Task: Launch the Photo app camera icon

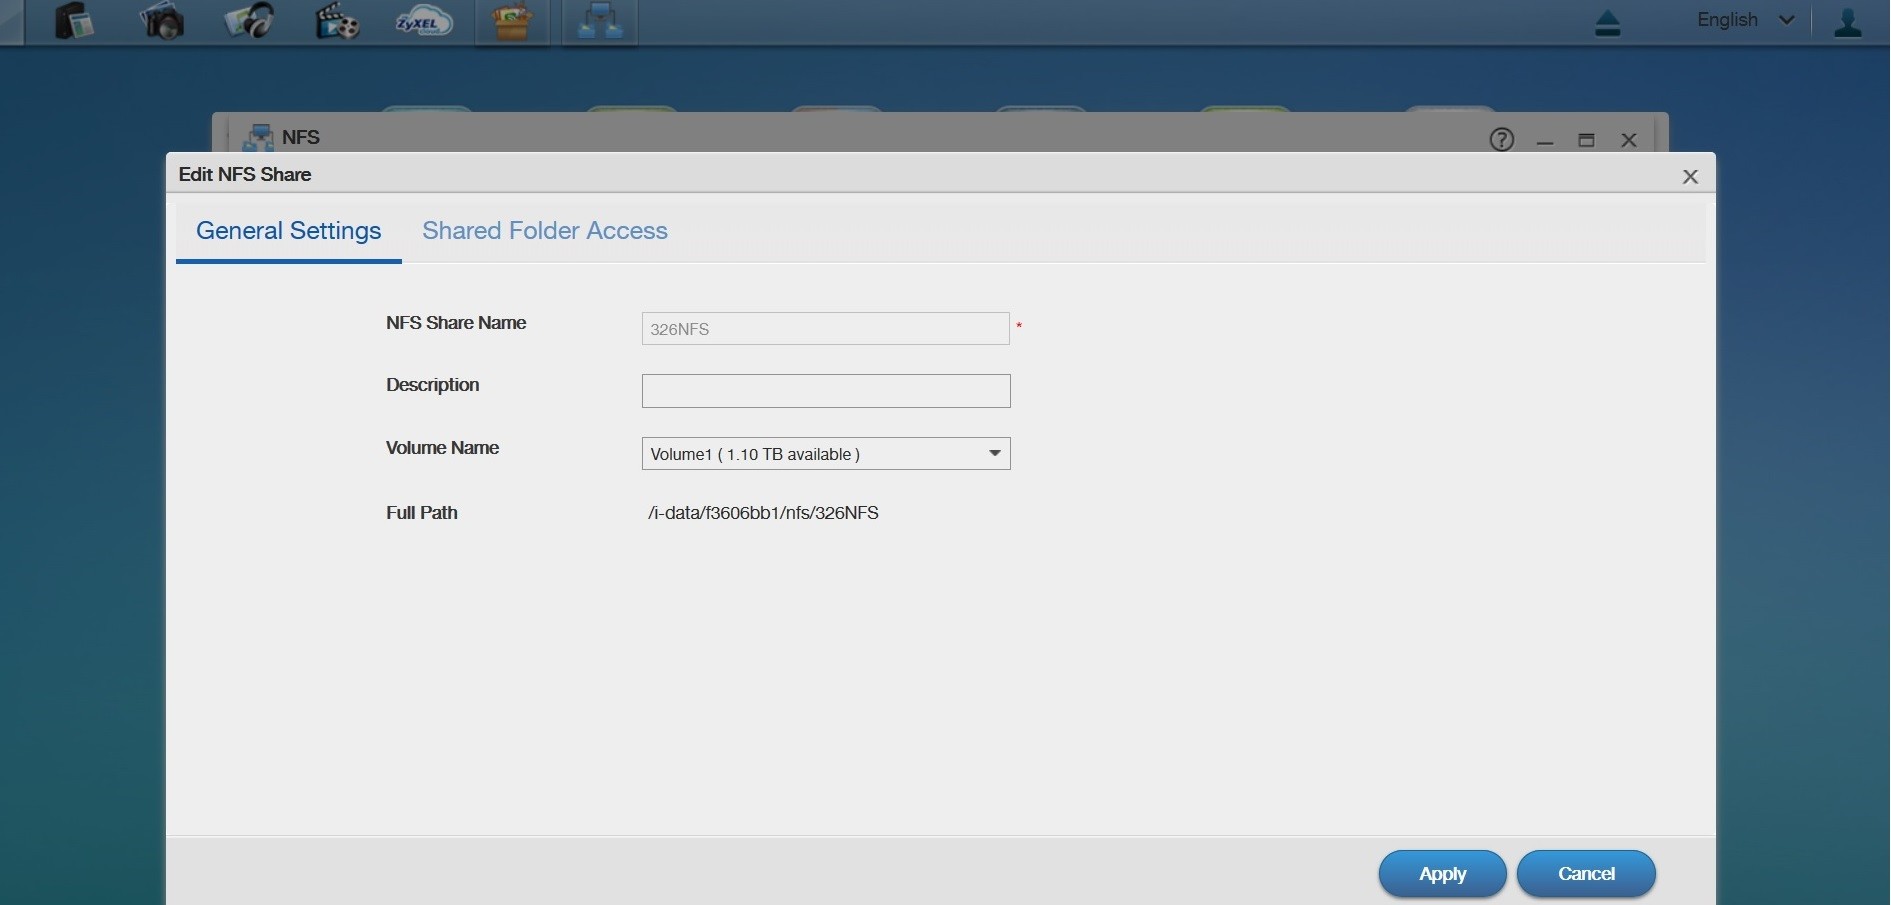Action: pos(162,21)
